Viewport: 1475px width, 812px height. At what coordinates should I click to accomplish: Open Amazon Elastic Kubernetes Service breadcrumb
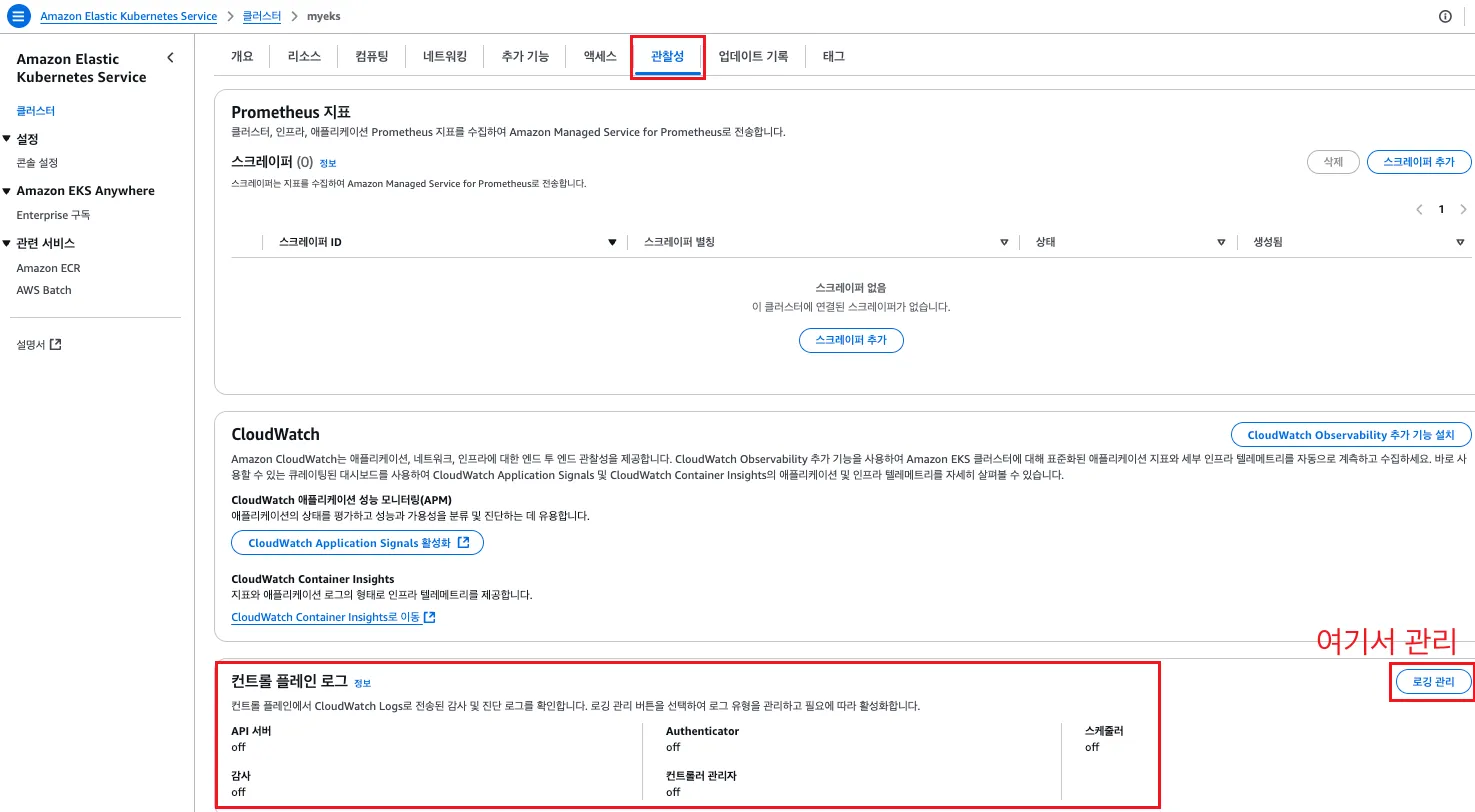(128, 17)
